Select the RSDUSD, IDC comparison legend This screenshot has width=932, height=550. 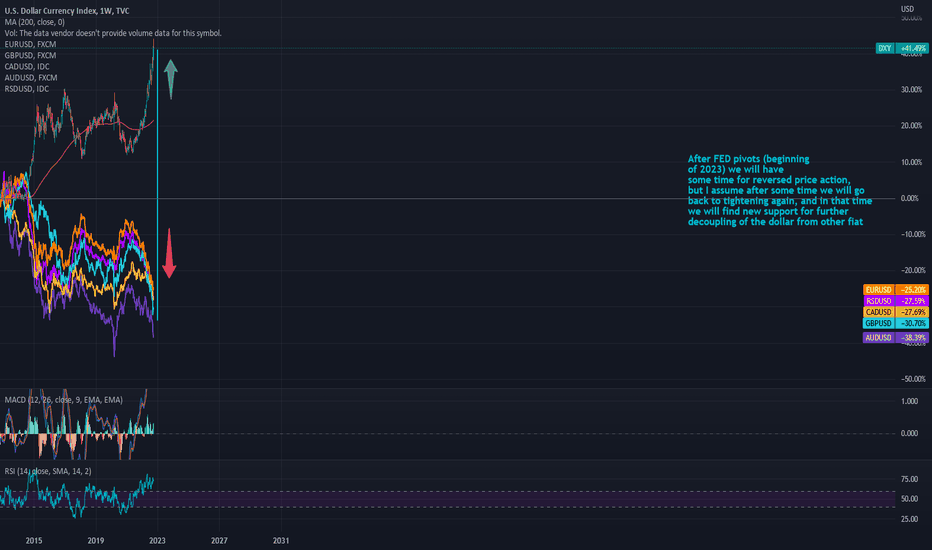pyautogui.click(x=27, y=89)
